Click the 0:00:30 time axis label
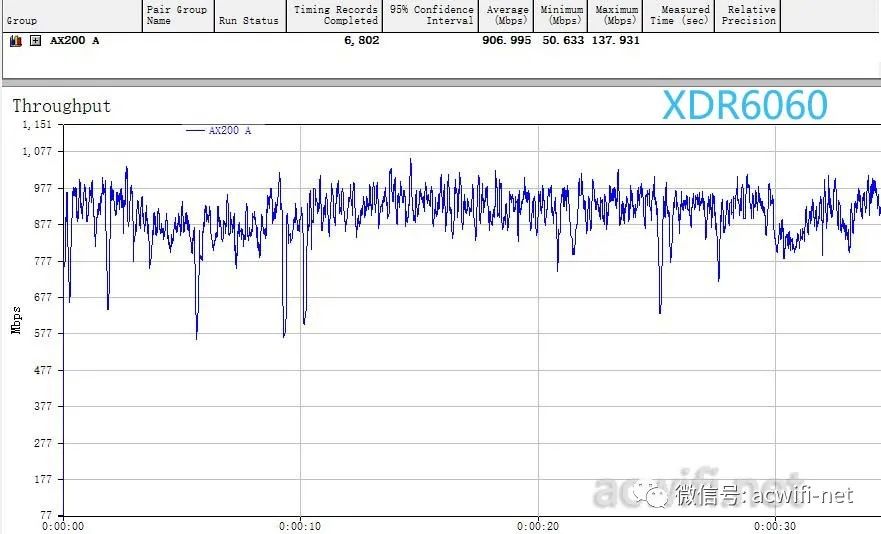This screenshot has width=881, height=534. [x=775, y=527]
